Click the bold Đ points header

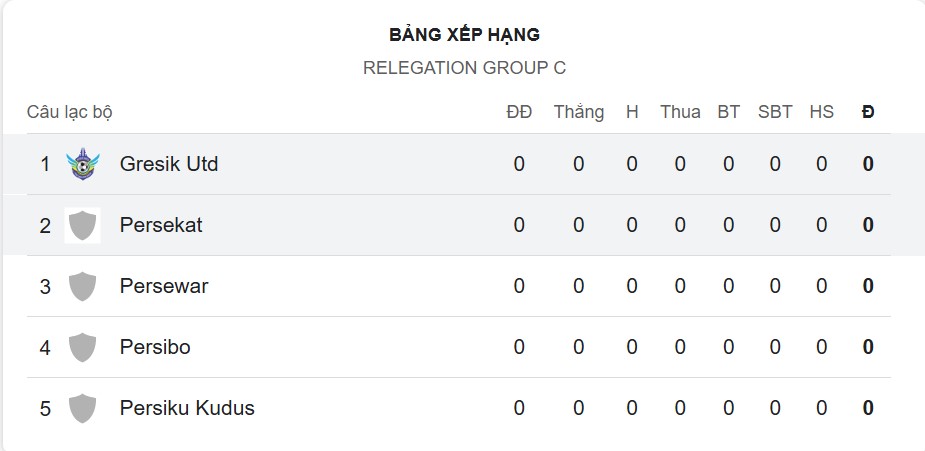[868, 112]
